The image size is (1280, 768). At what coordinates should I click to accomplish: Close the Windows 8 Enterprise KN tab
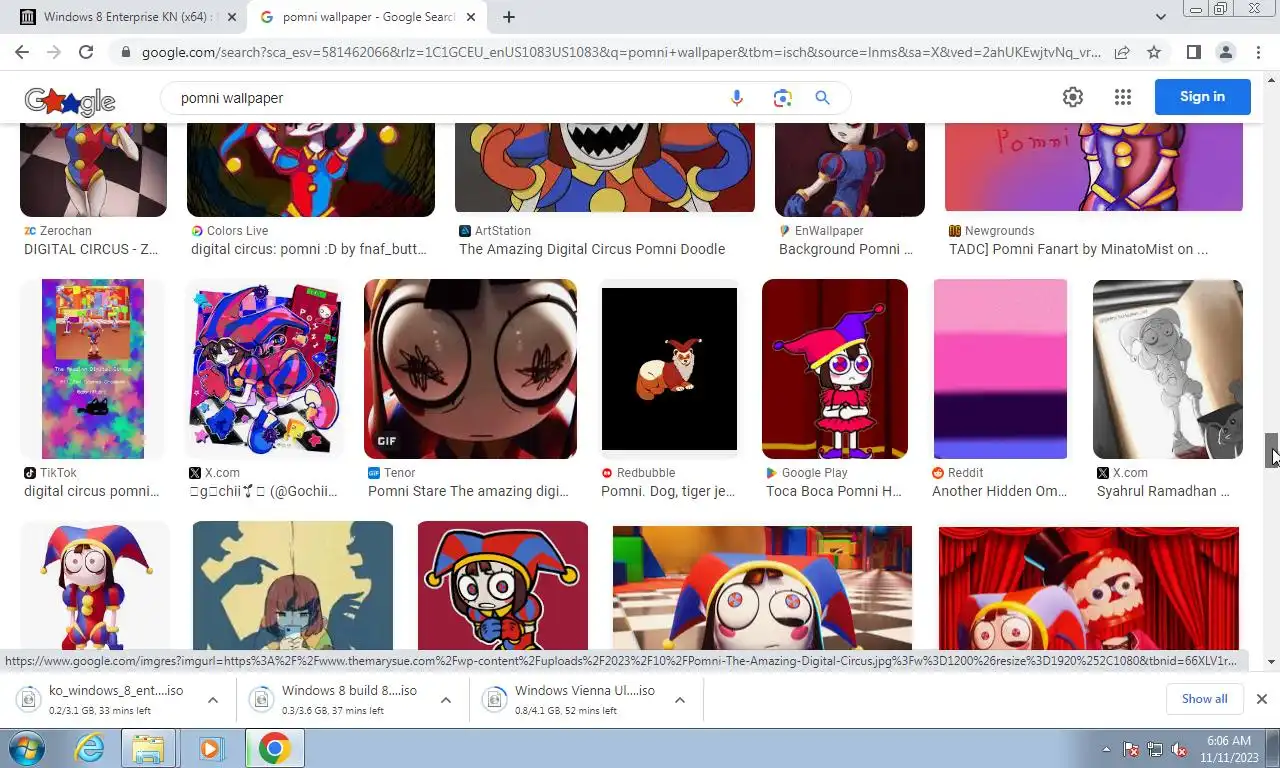pos(232,17)
